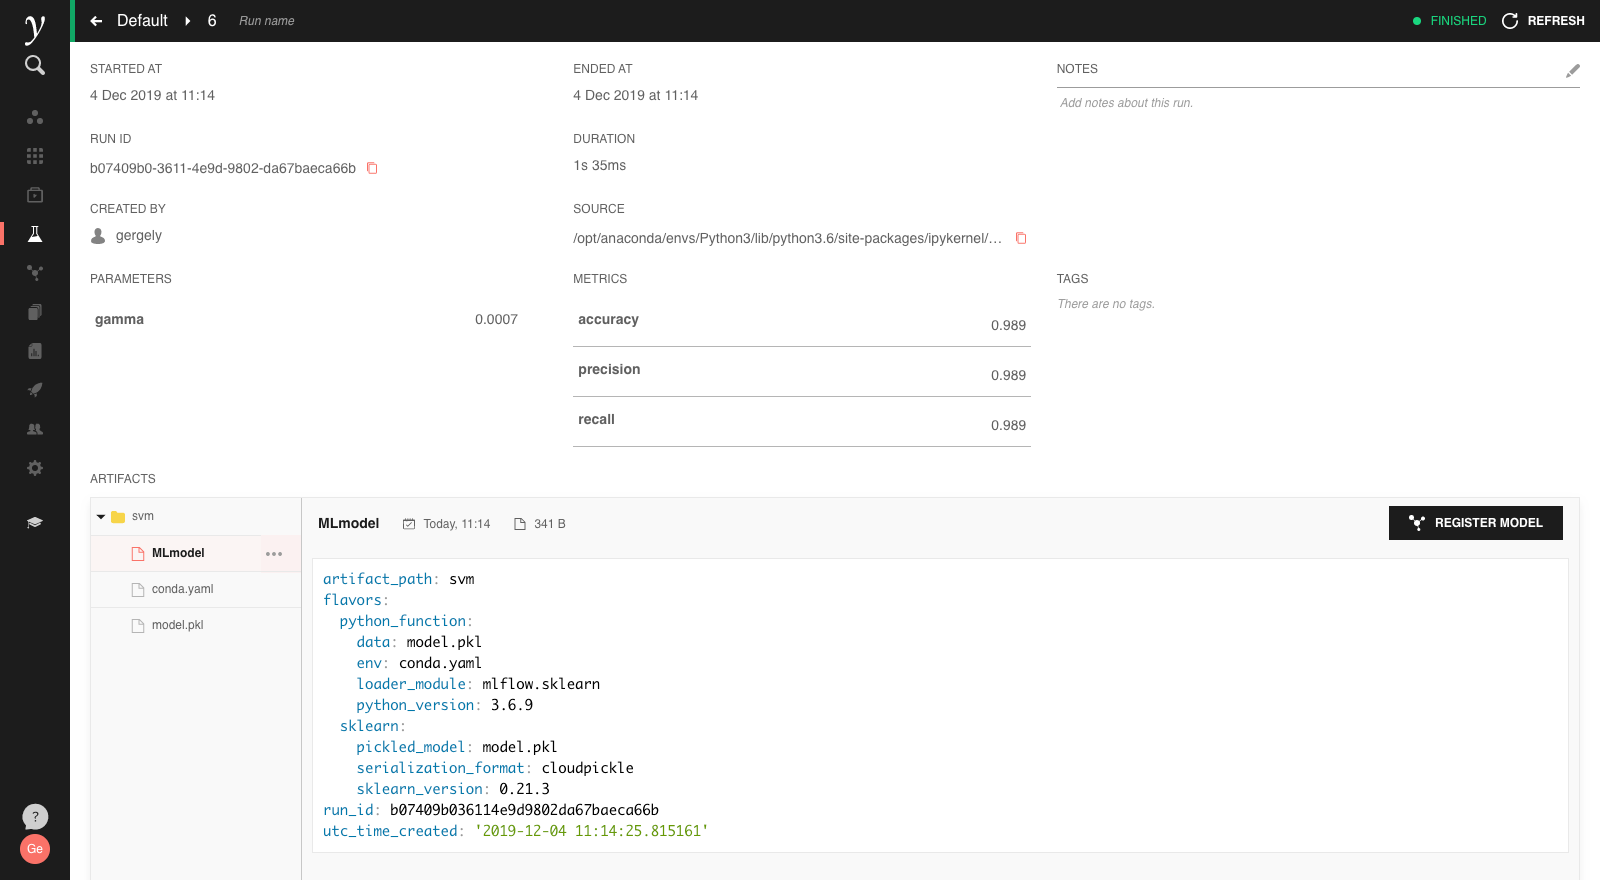The image size is (1600, 880).
Task: Select the model.pkl artifact file
Action: (x=177, y=625)
